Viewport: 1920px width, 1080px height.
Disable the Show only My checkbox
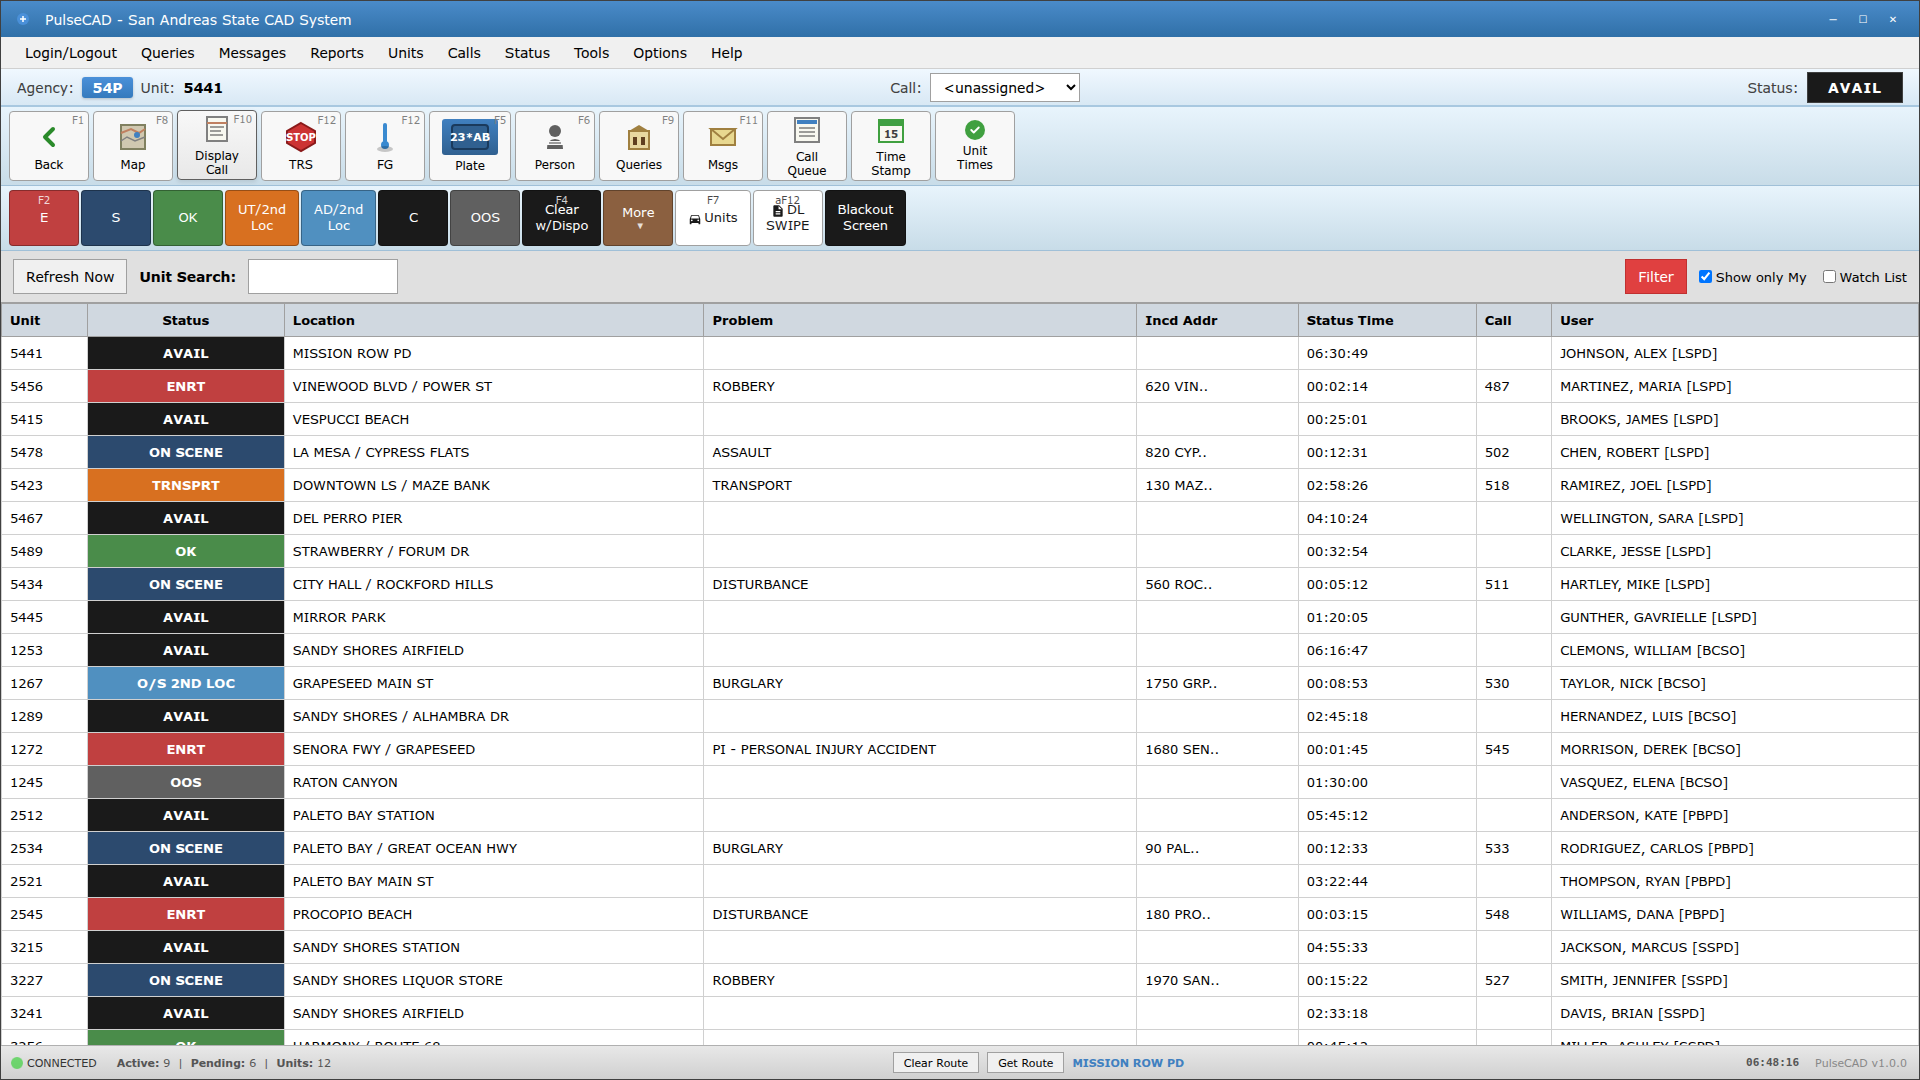click(1707, 277)
